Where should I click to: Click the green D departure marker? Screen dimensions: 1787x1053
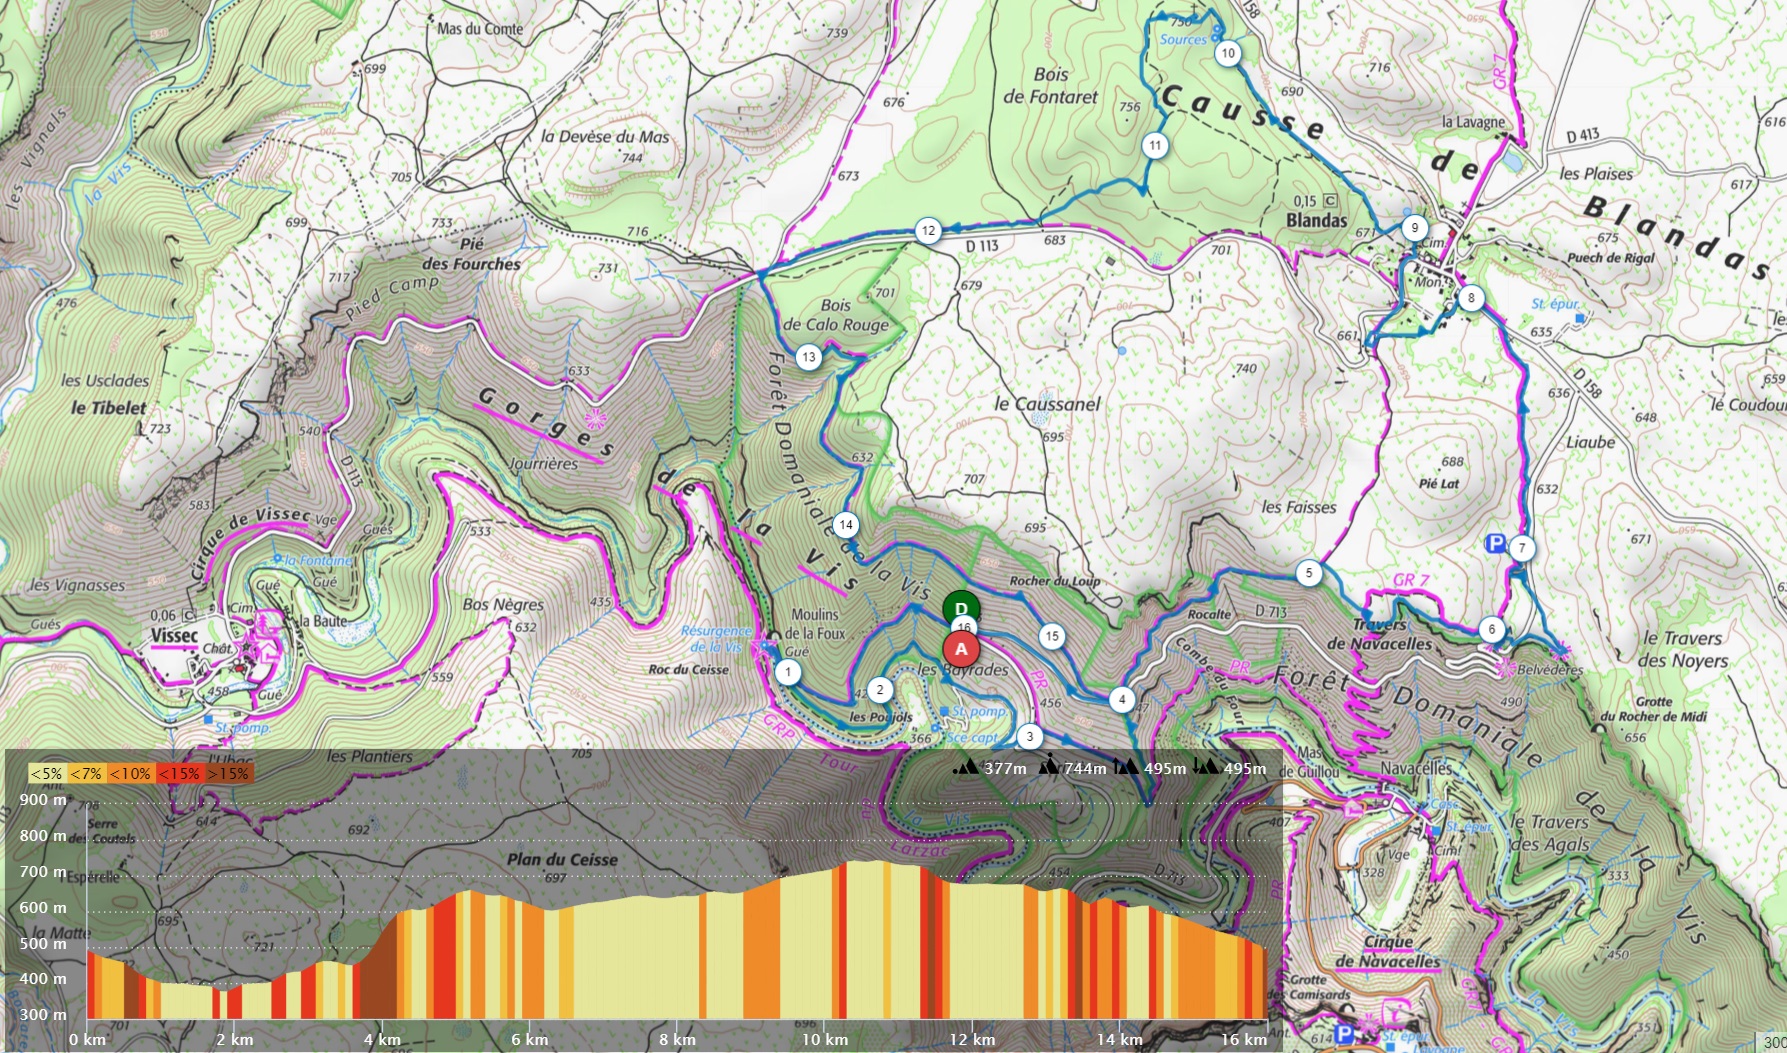click(x=961, y=609)
